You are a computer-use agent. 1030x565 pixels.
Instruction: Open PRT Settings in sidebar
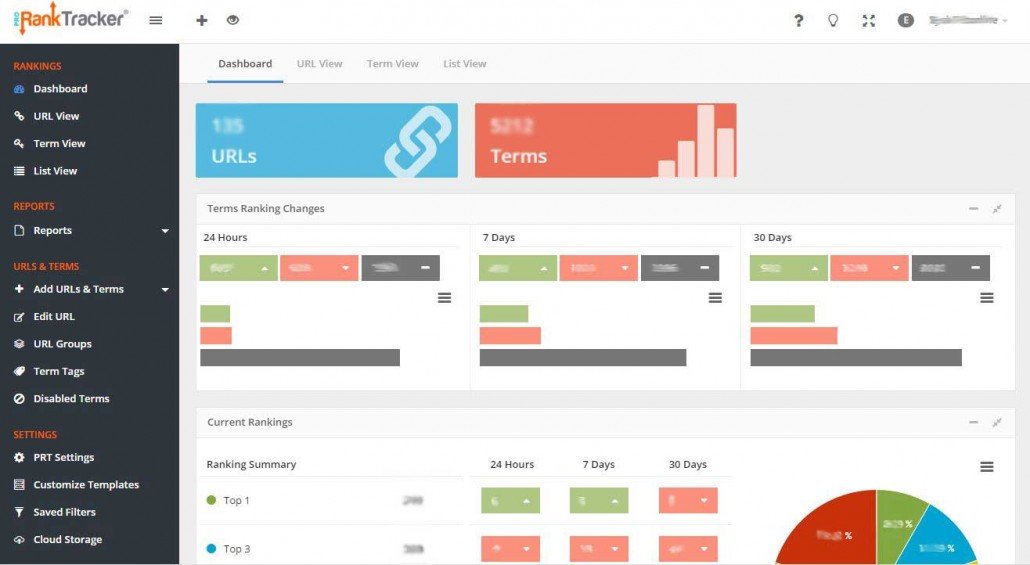click(x=64, y=457)
